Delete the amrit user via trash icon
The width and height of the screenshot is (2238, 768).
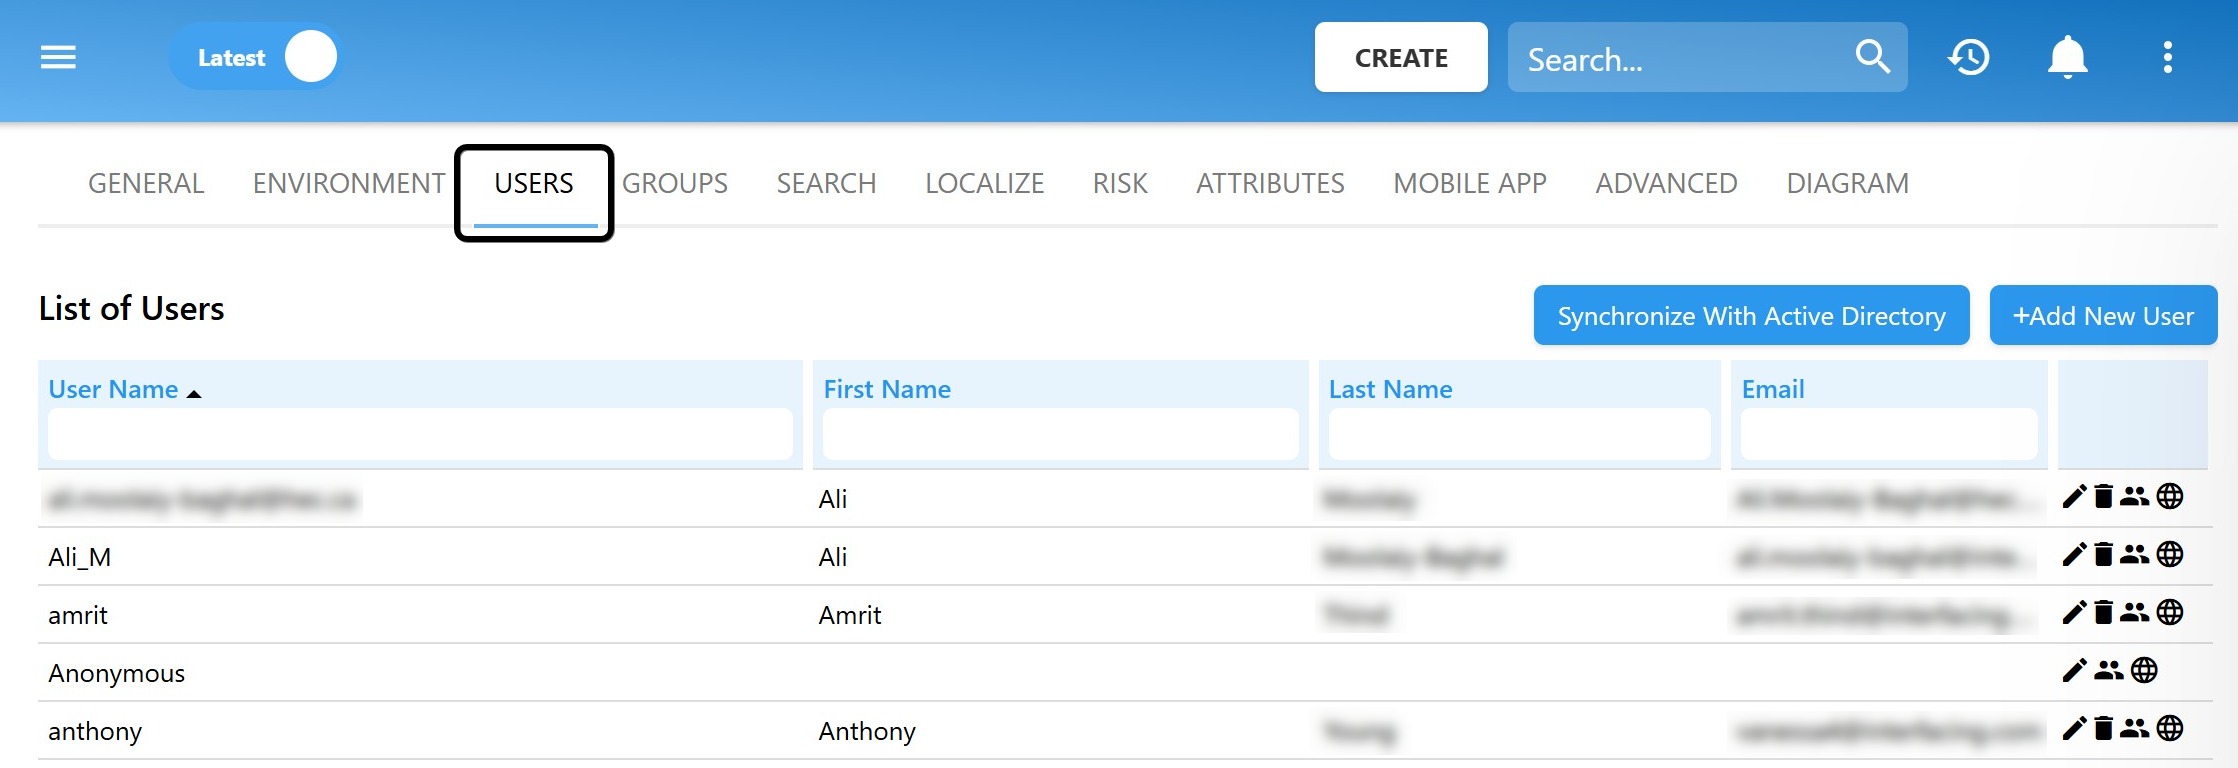pyautogui.click(x=2104, y=612)
